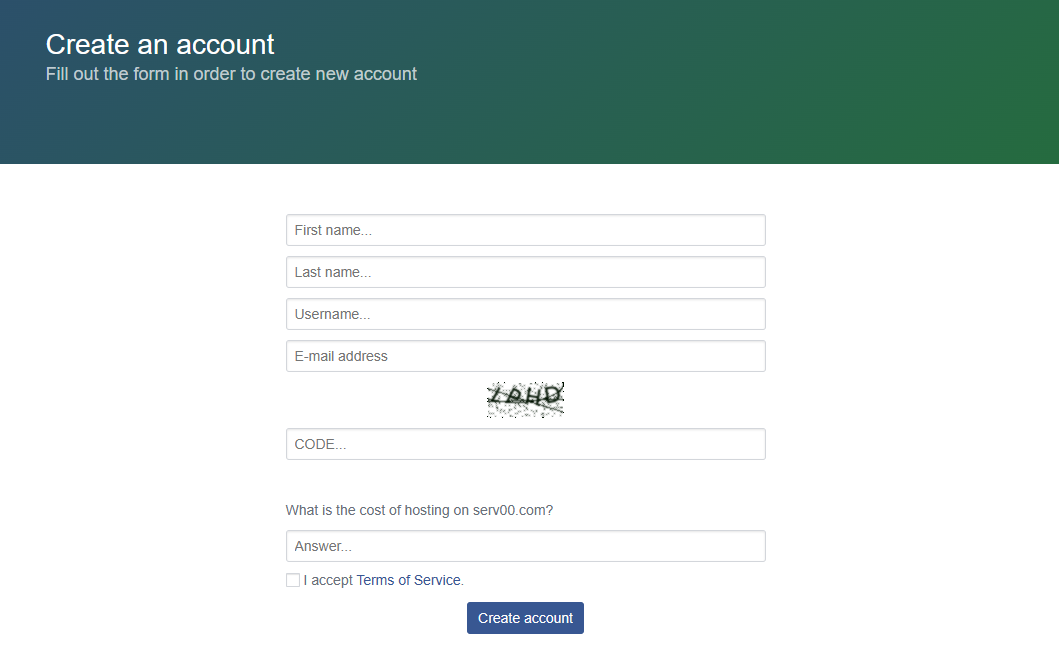The image size is (1059, 665).
Task: Click into the E-mail address field
Action: pos(525,356)
